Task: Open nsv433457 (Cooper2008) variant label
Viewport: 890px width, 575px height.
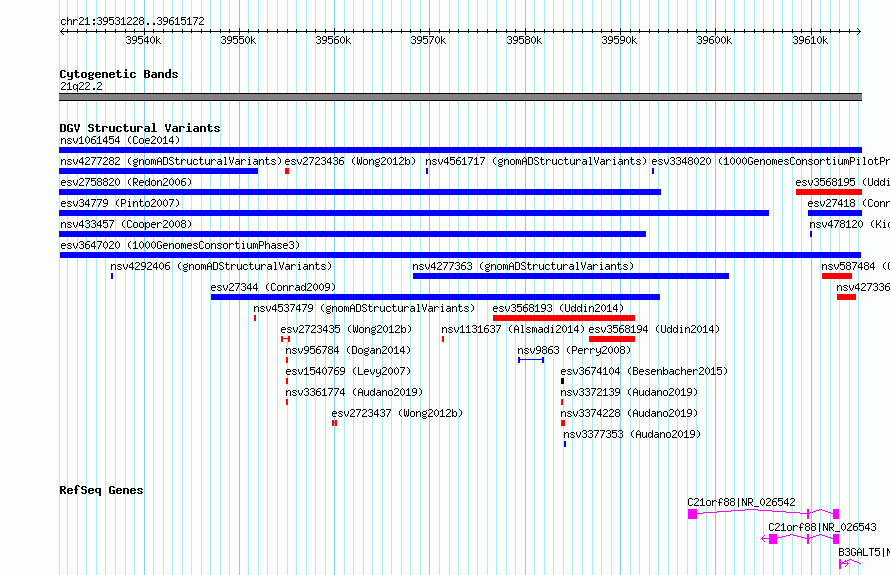Action: 126,224
